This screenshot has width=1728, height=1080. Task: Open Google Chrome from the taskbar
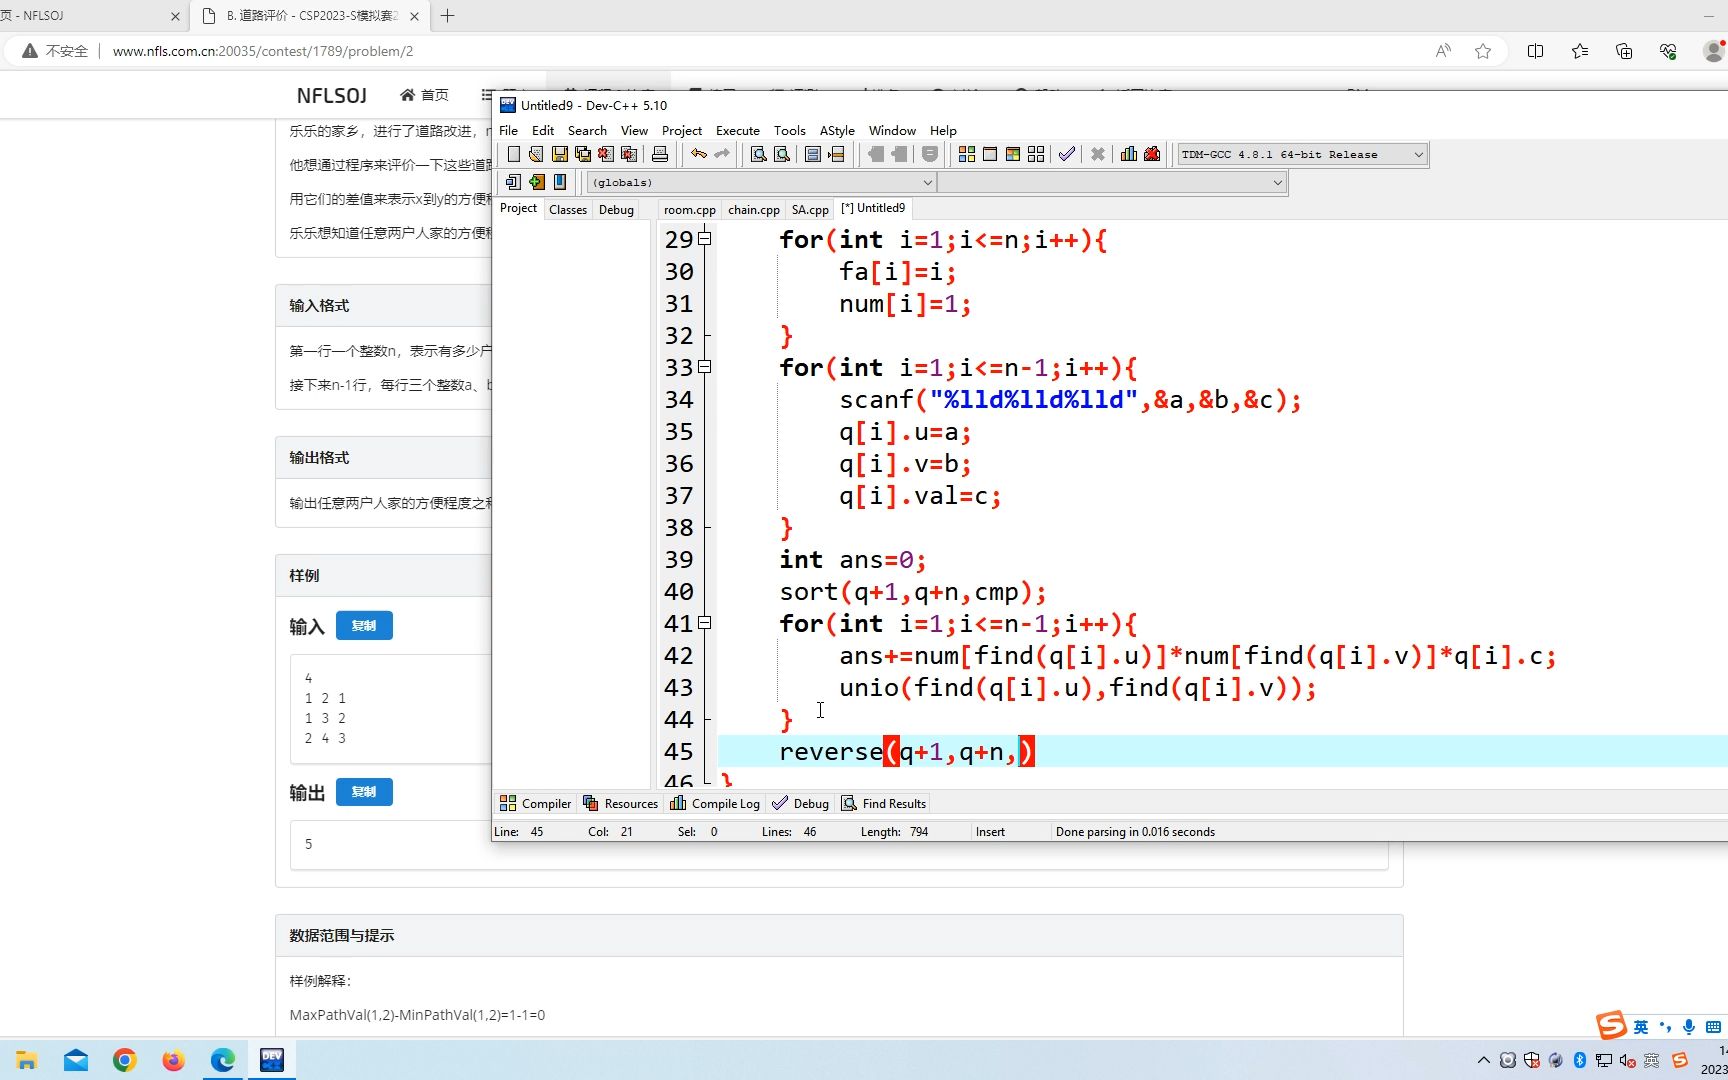(125, 1060)
